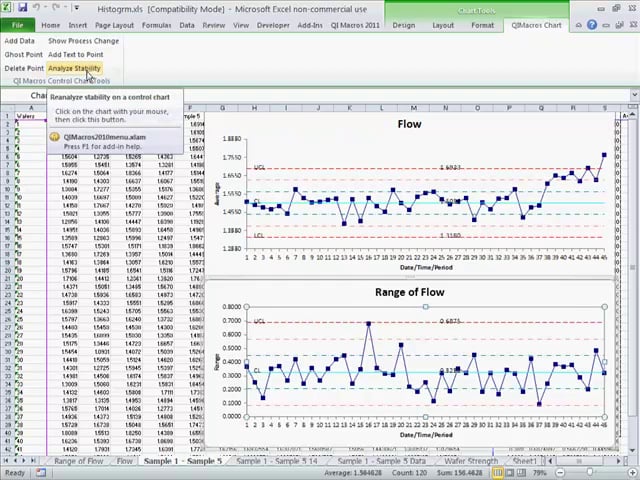Open the Page Layout tab
Viewport: 640px width, 480px height.
[x=114, y=25]
